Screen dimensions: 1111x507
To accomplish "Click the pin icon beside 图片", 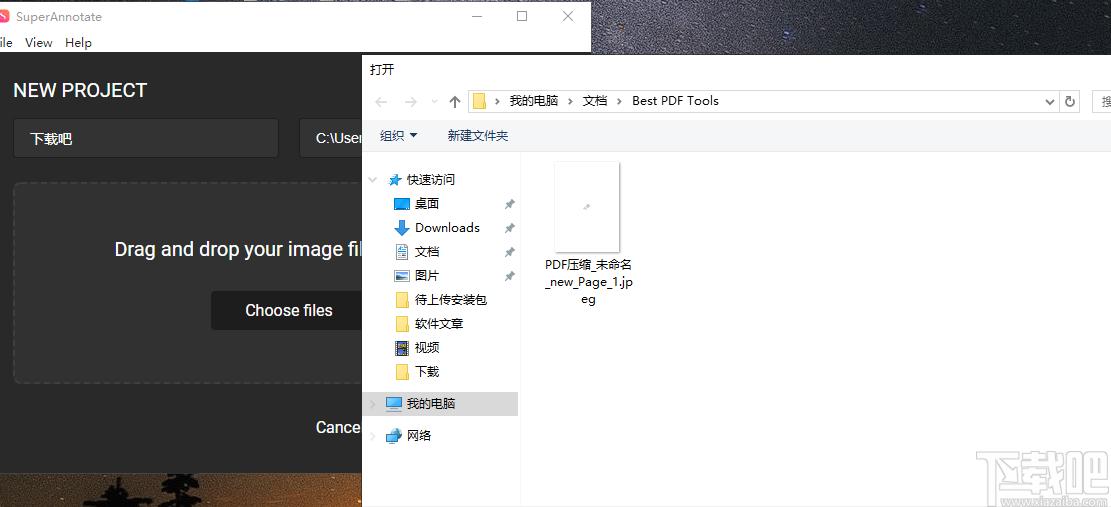I will 509,276.
